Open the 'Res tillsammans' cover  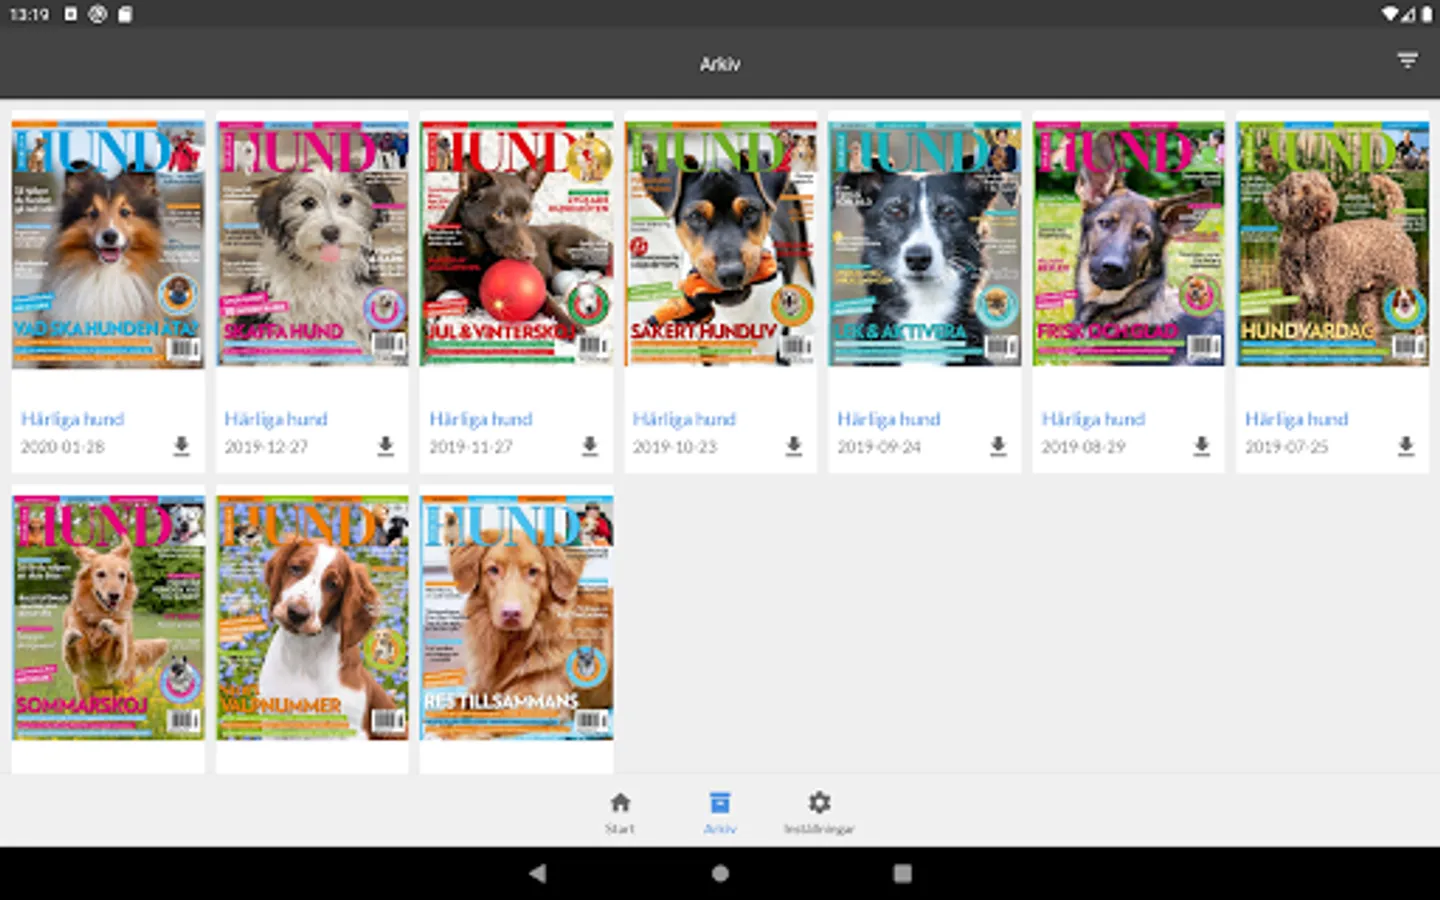click(x=517, y=618)
